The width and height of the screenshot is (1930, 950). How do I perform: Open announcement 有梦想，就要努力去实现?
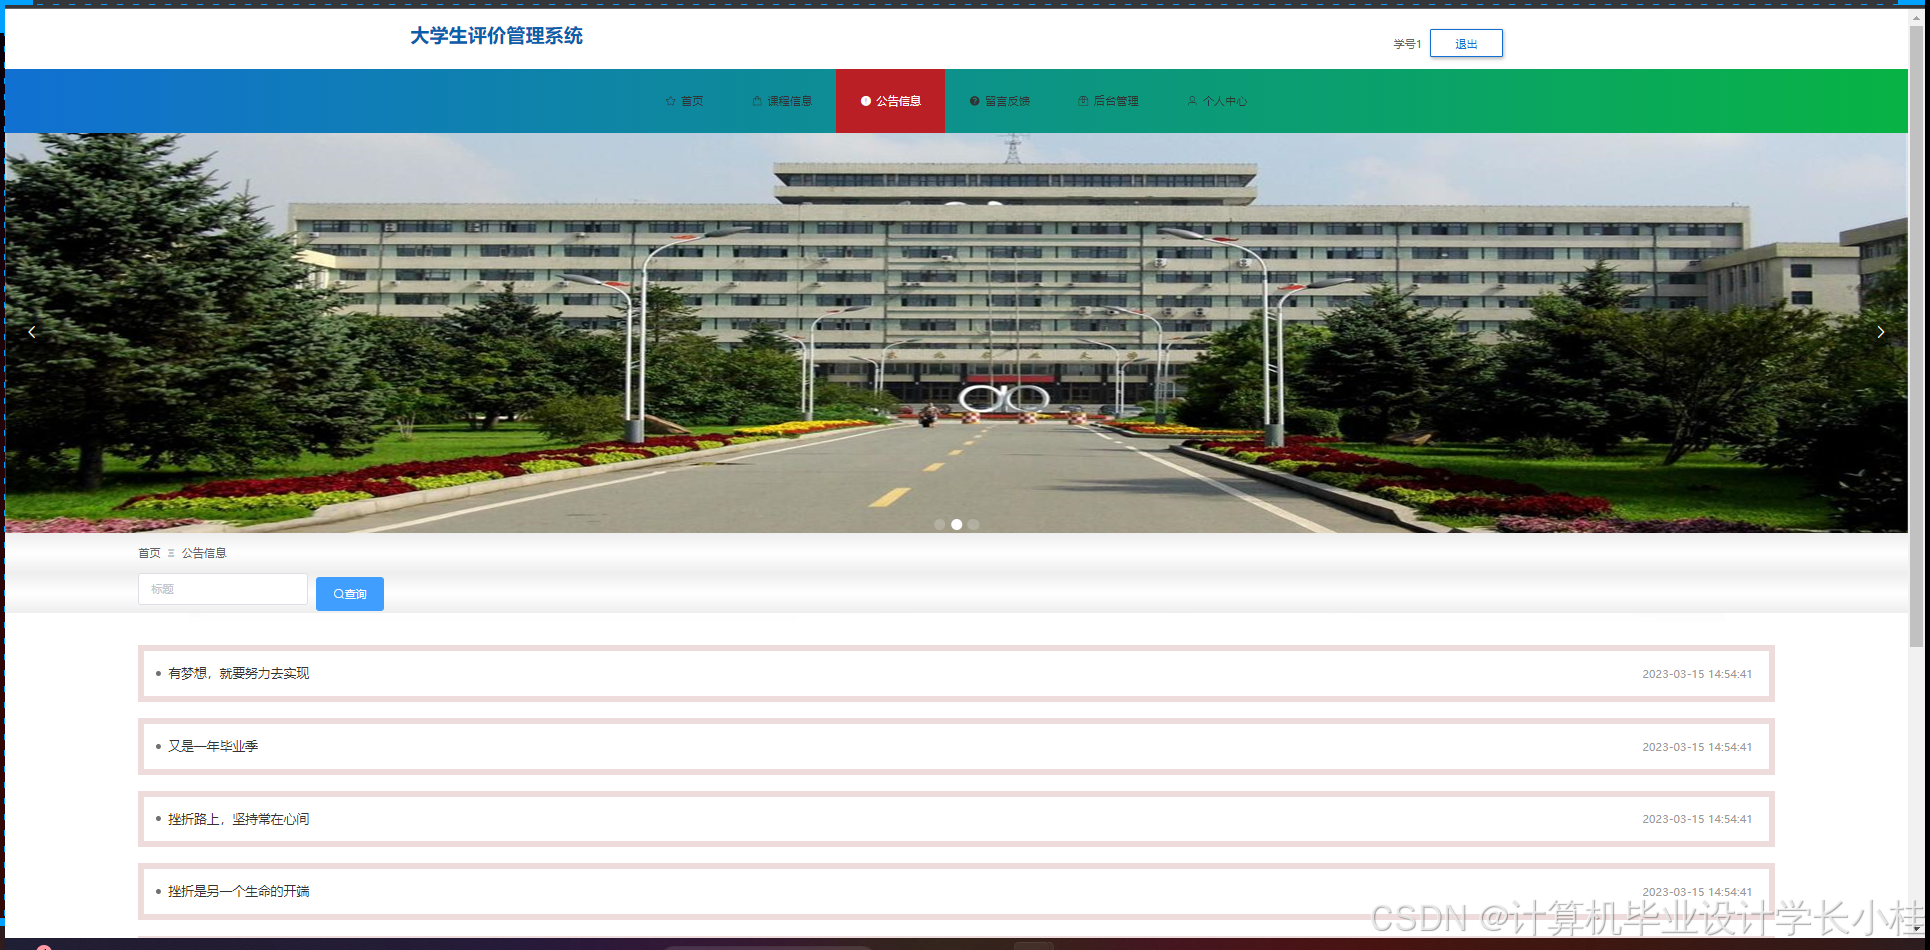pyautogui.click(x=956, y=674)
